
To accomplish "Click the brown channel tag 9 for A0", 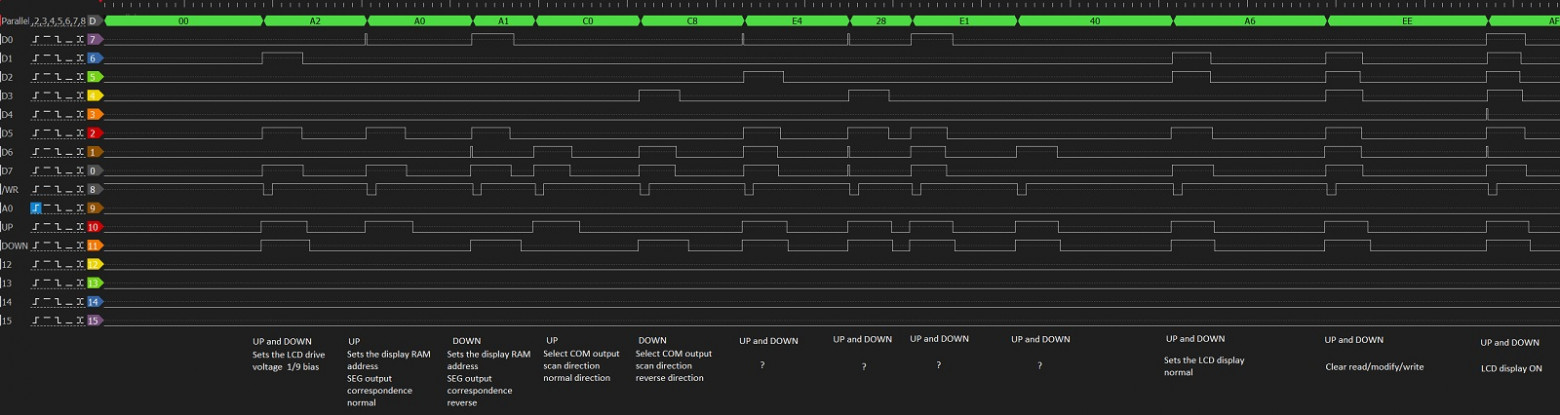I will point(94,208).
